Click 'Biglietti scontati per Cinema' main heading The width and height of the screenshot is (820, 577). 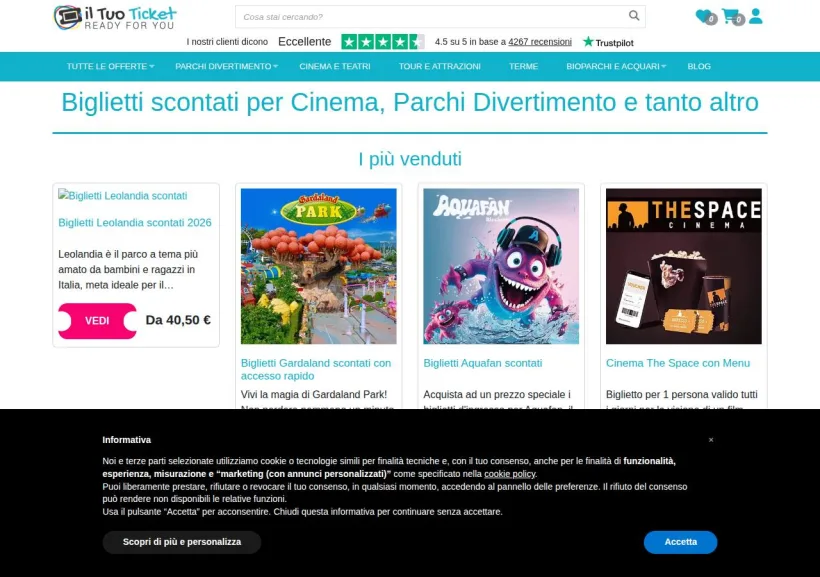tap(410, 102)
